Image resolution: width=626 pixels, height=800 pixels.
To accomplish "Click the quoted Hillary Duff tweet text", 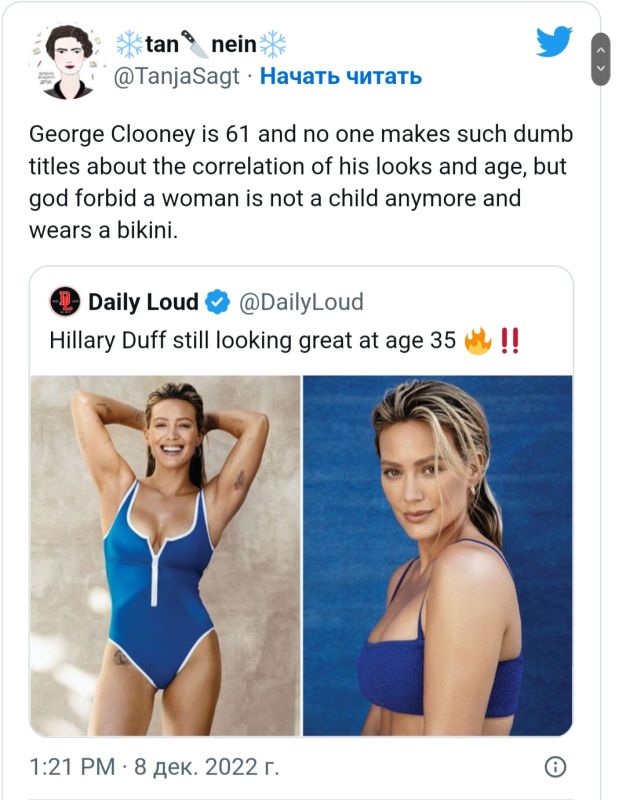I will [284, 341].
